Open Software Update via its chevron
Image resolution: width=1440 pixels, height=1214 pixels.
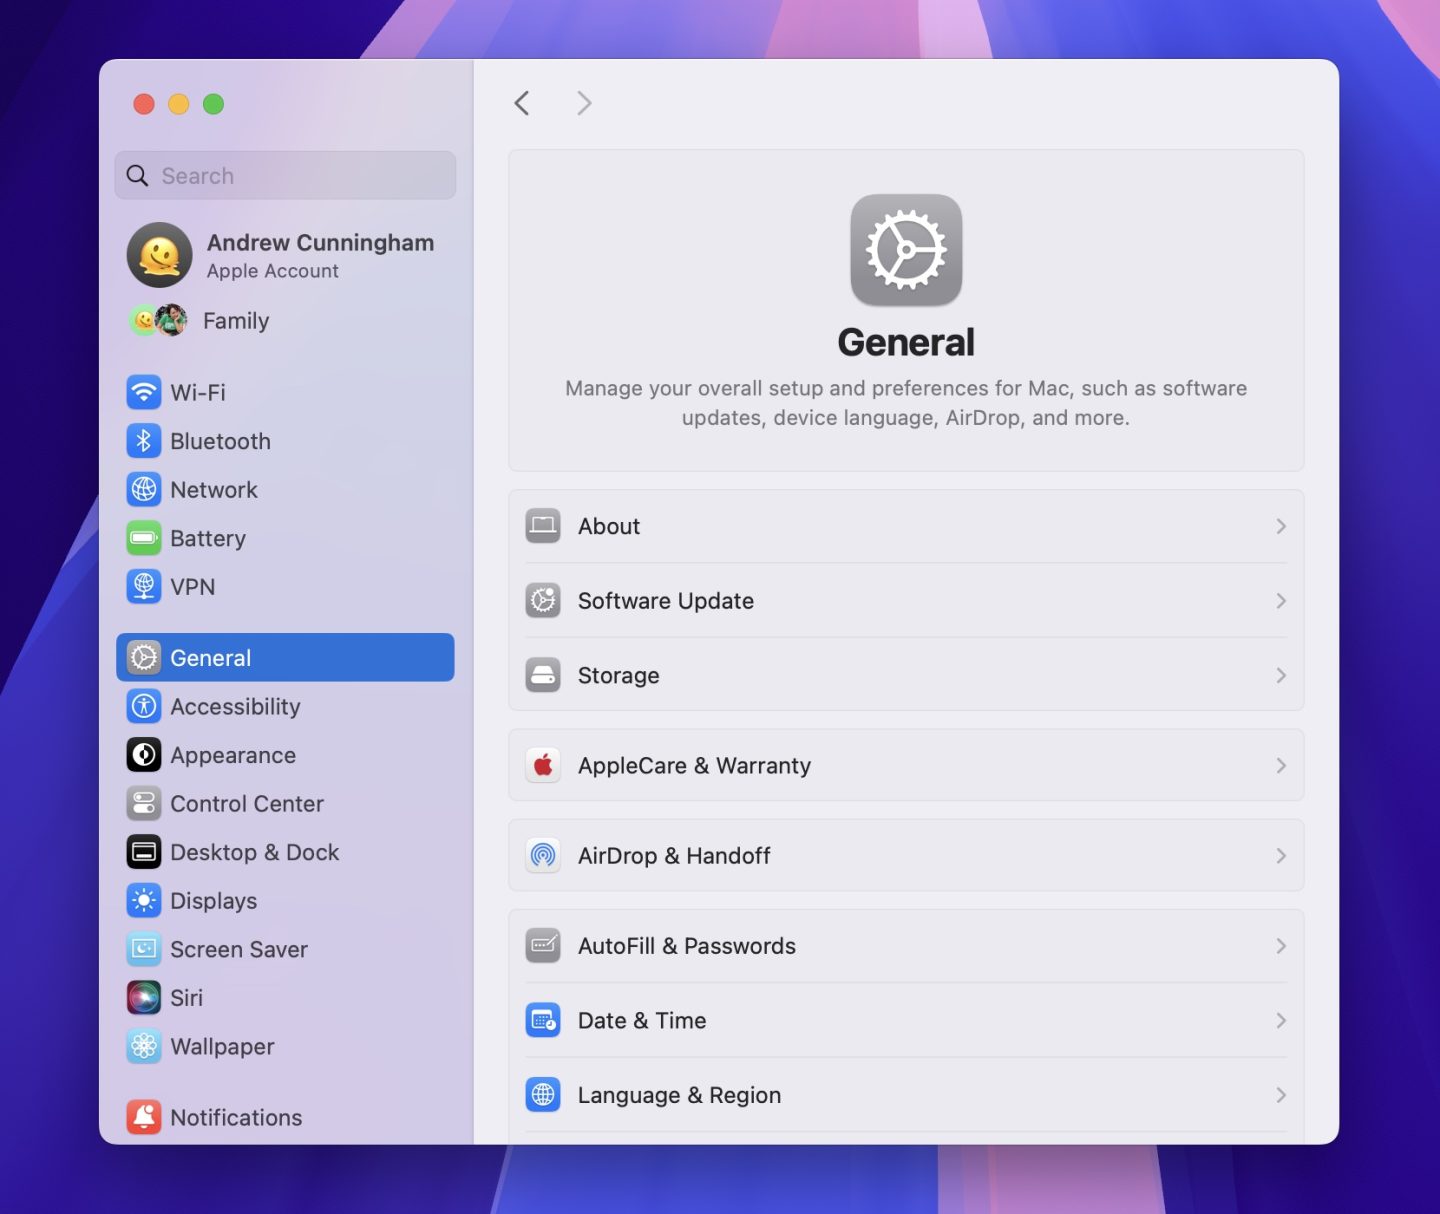point(1280,601)
